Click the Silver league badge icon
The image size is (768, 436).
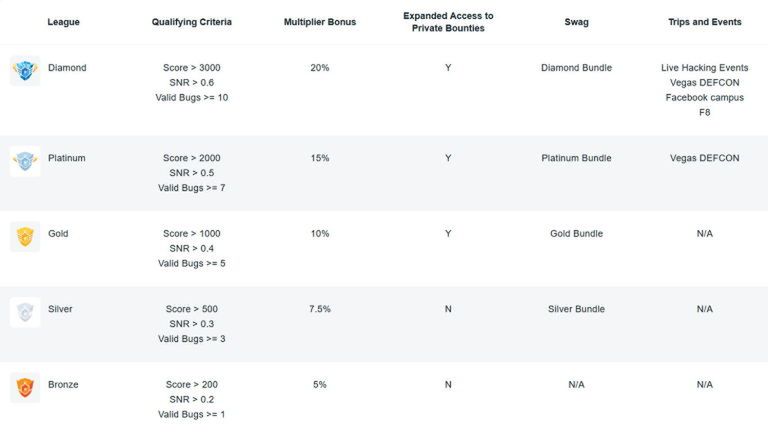[x=25, y=312]
